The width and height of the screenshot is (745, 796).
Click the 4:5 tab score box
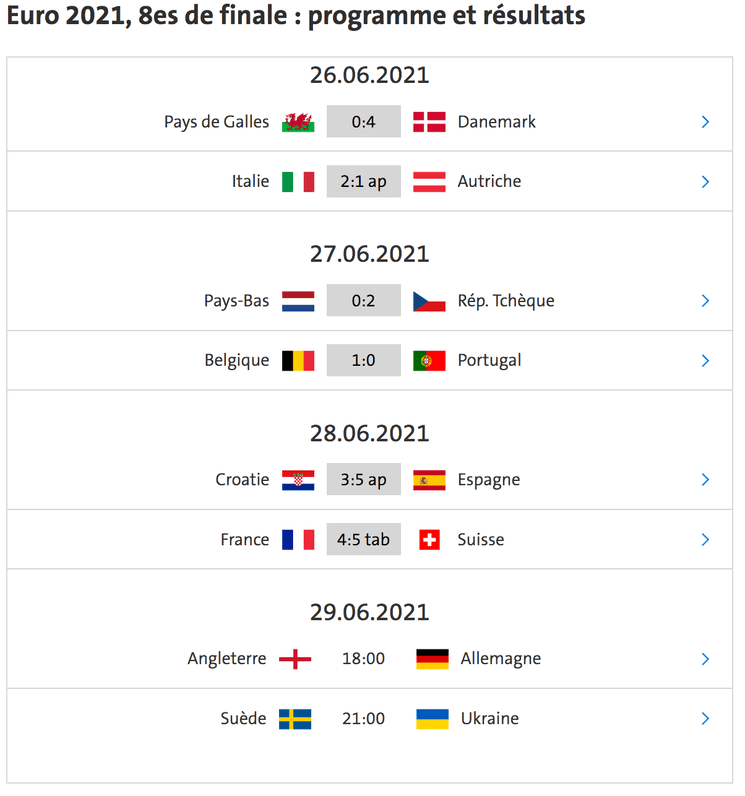tap(363, 540)
